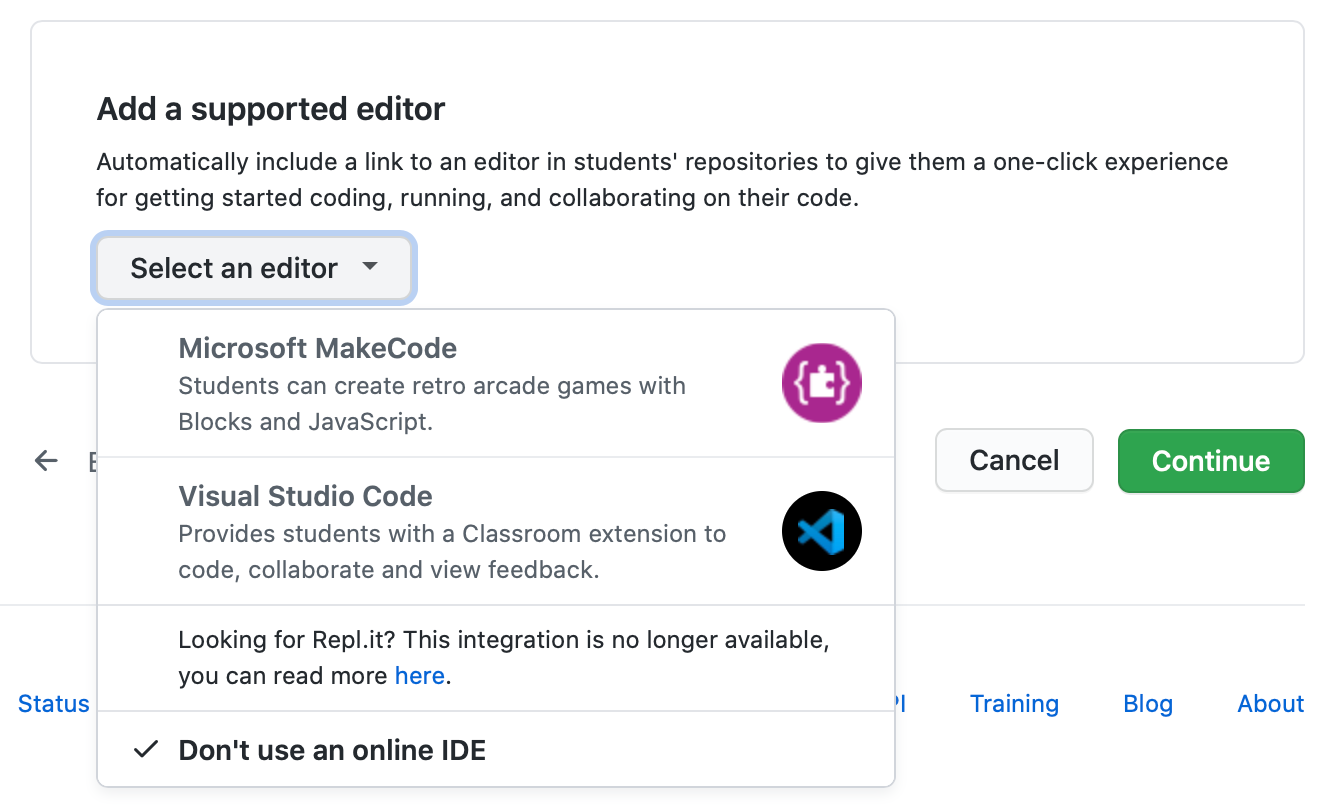Click the green Continue button
The width and height of the screenshot is (1330, 810).
point(1211,461)
